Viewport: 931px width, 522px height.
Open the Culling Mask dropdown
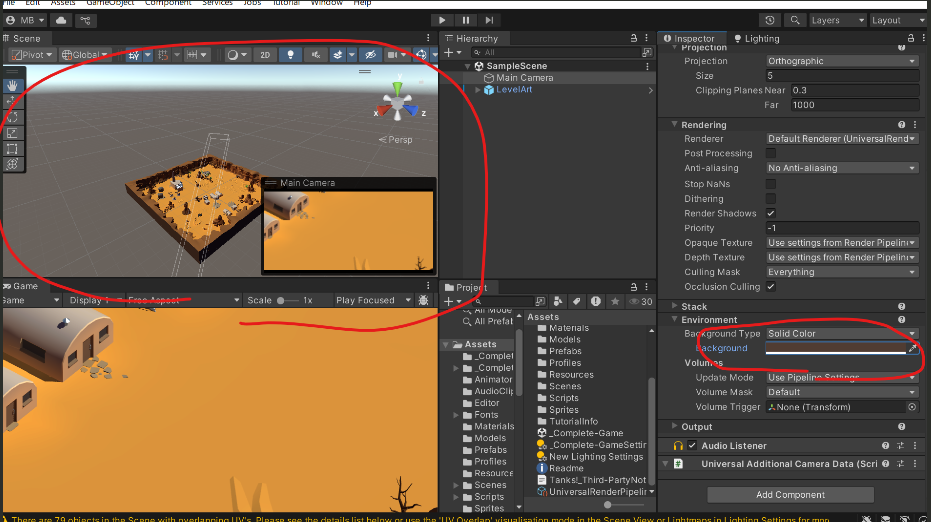pos(842,272)
